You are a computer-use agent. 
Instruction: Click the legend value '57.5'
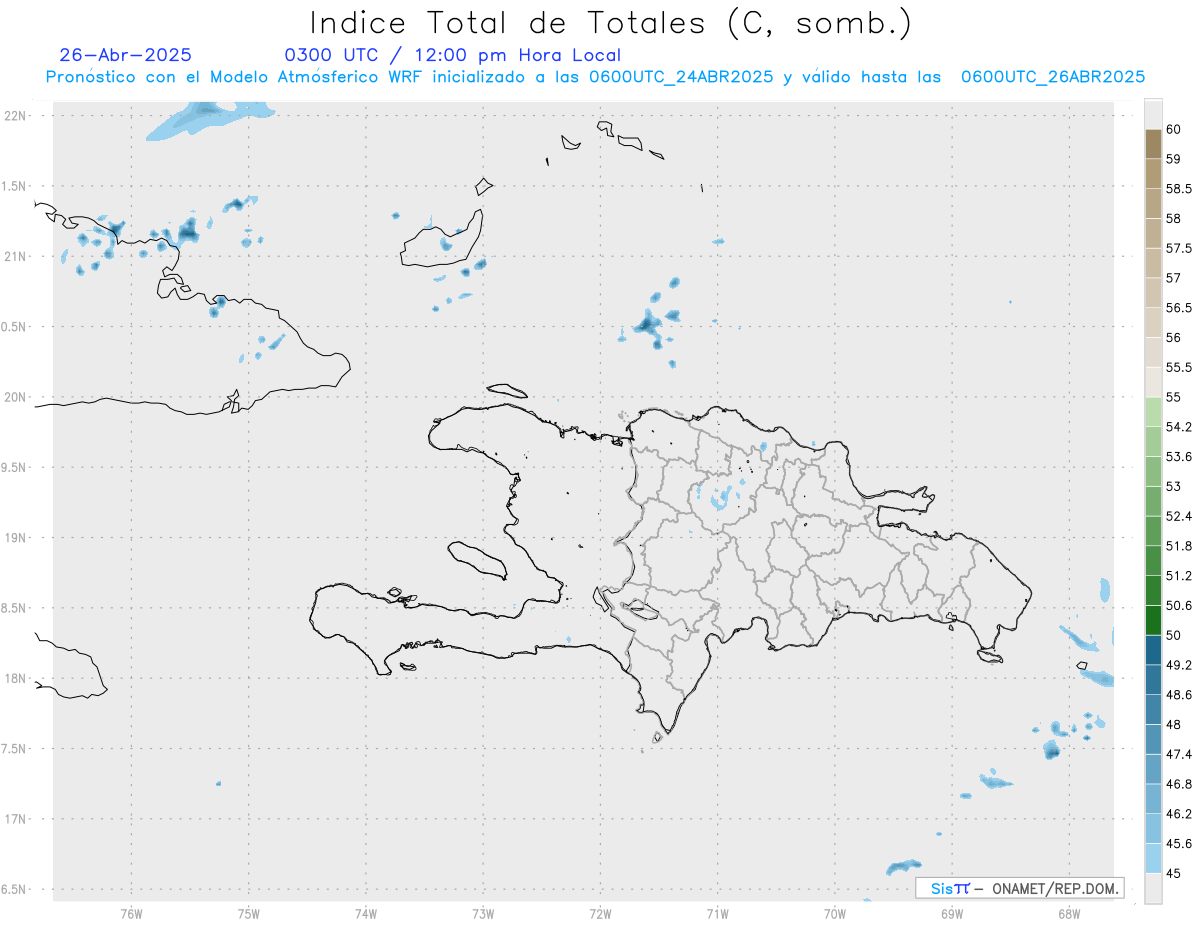[1178, 248]
